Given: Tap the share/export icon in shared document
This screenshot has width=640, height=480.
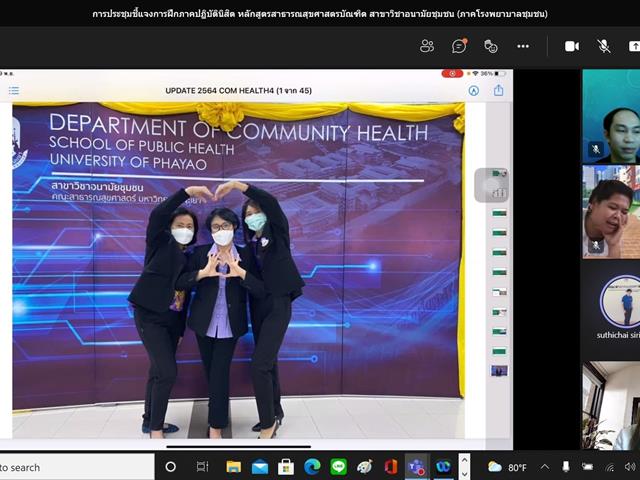Looking at the screenshot, I should click(x=498, y=90).
